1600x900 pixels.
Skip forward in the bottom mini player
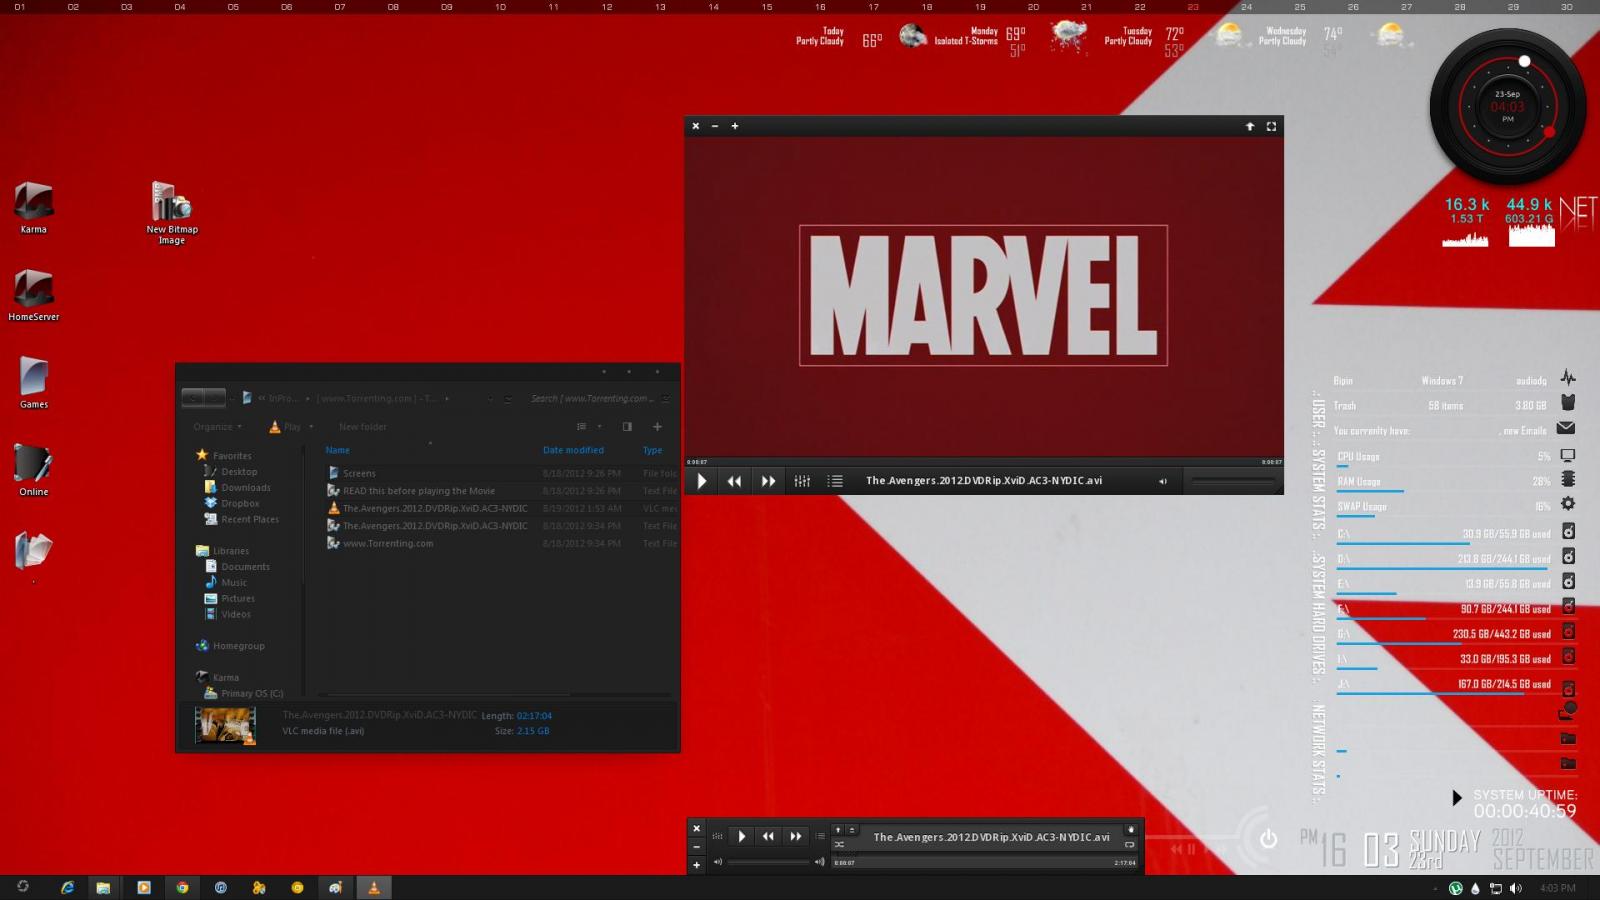tap(796, 836)
